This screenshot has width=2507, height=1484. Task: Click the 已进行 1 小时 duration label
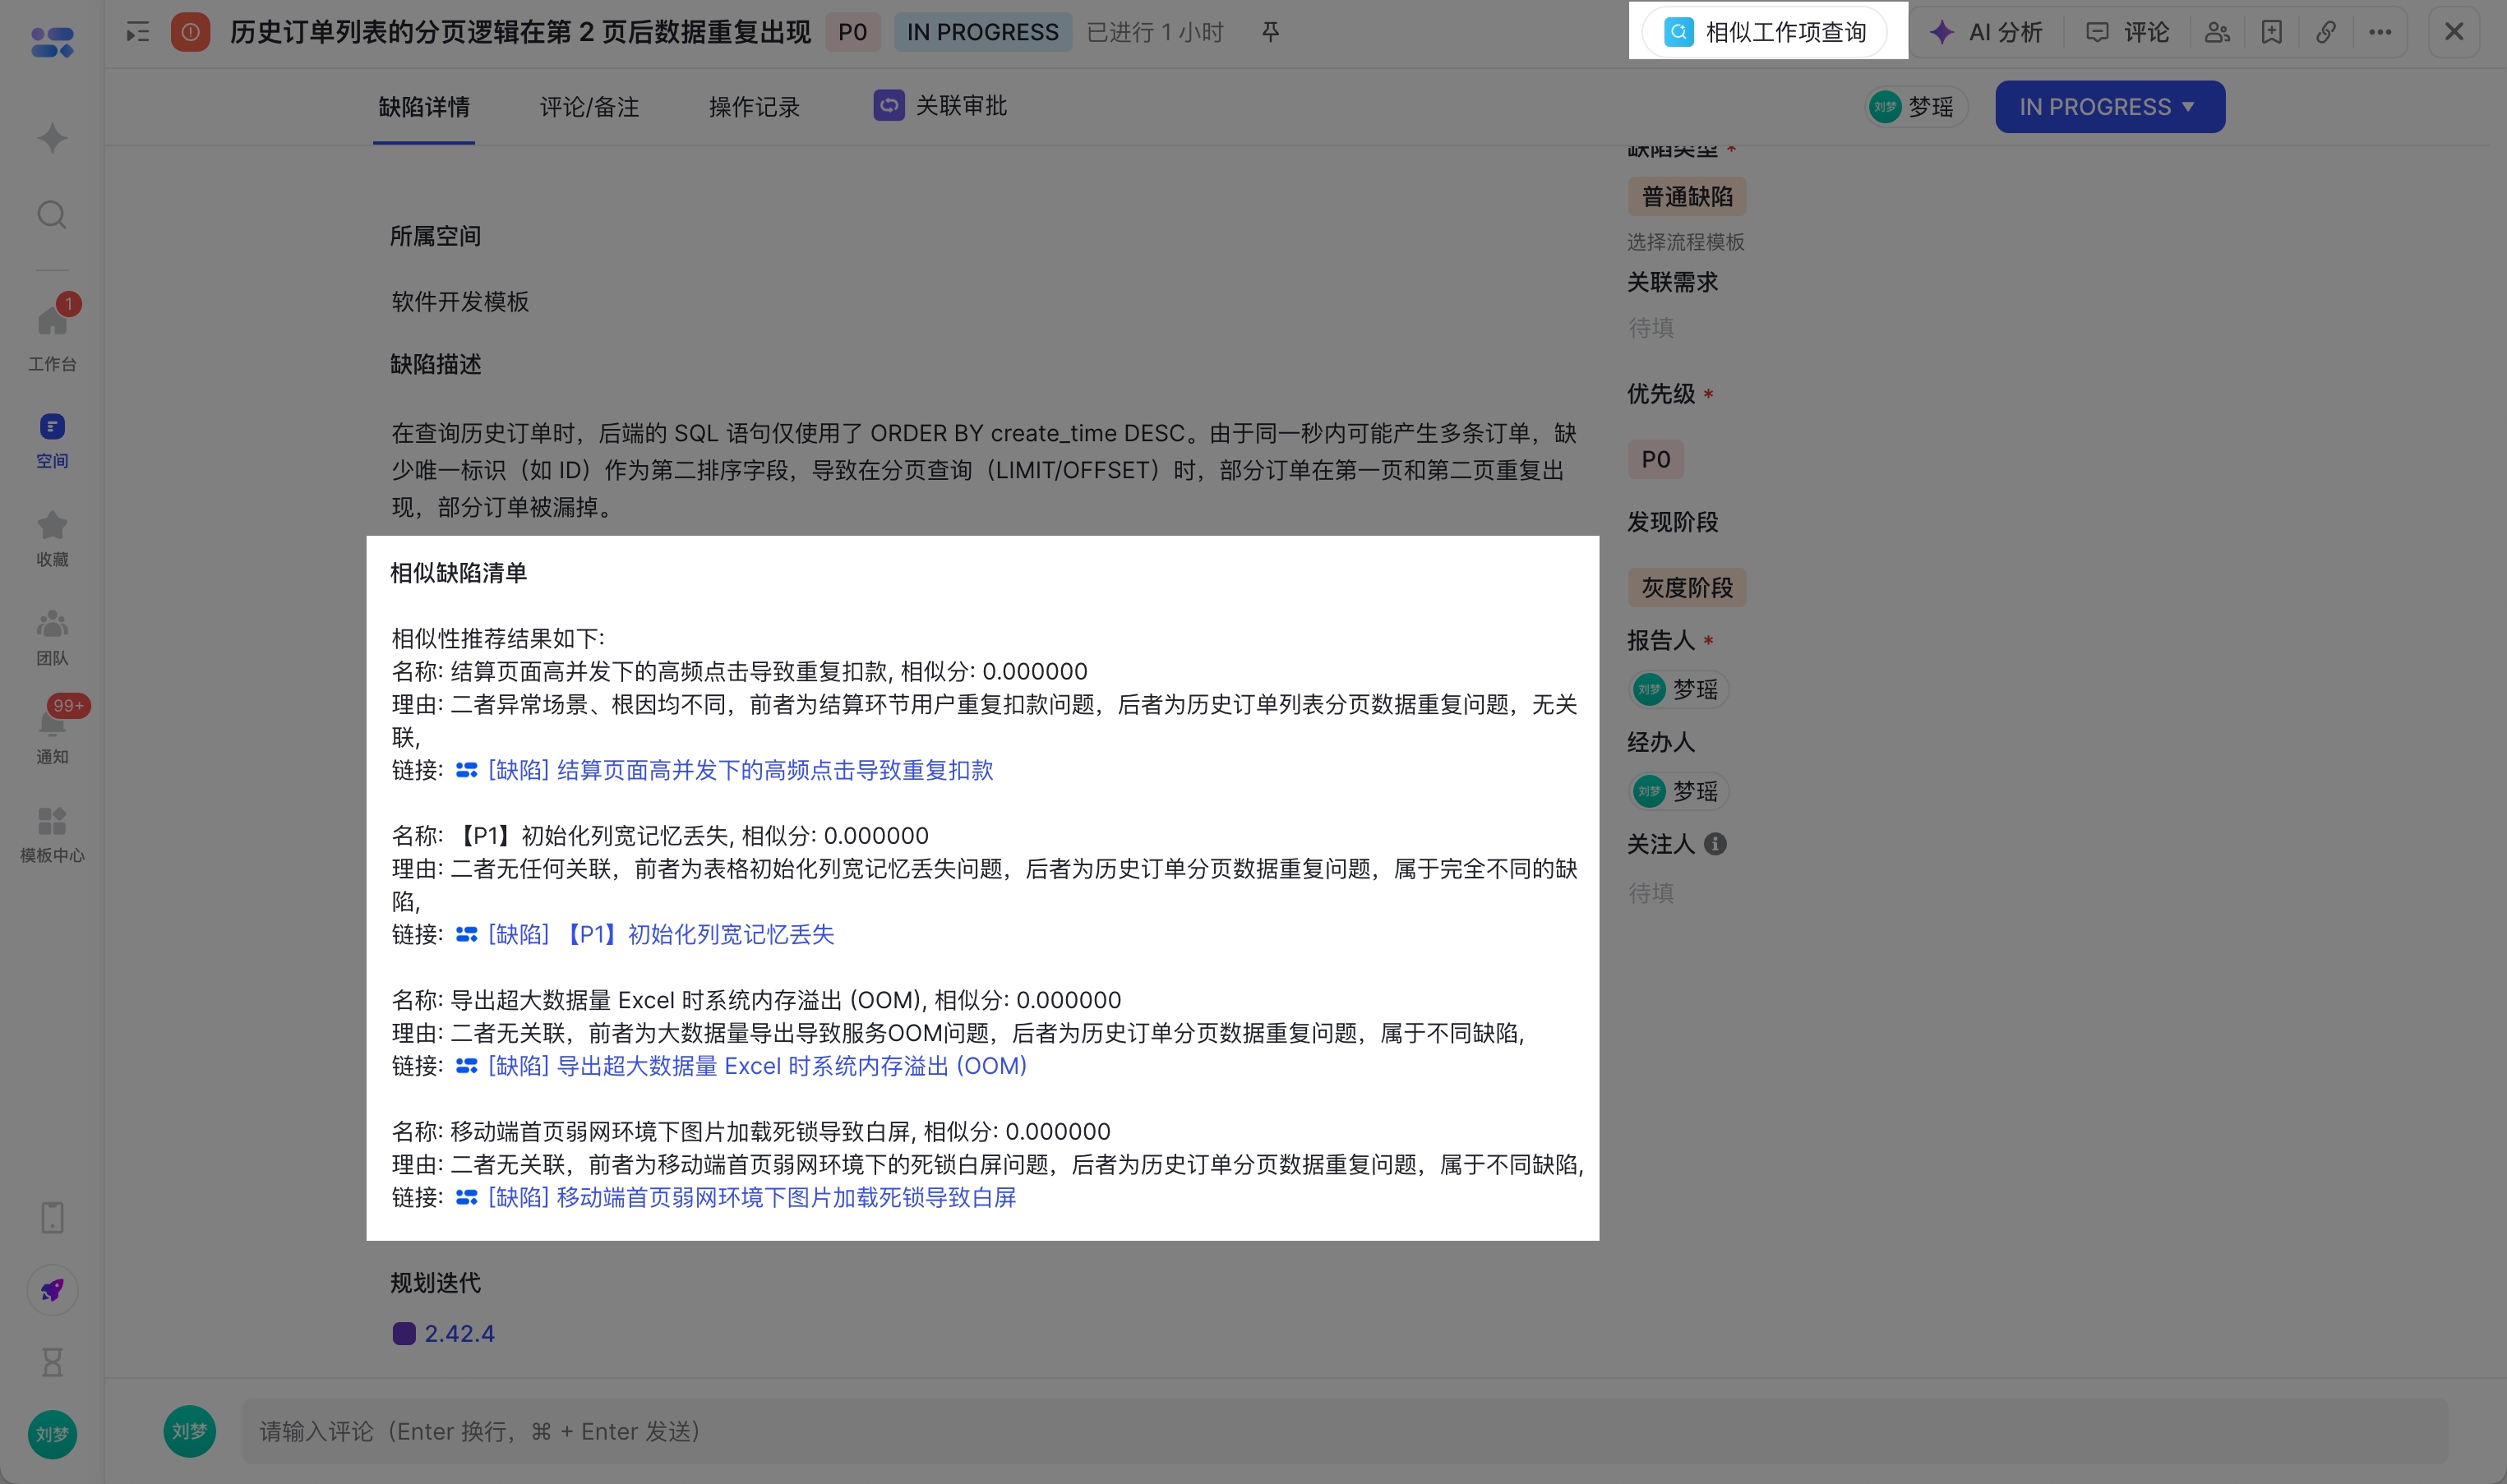pyautogui.click(x=1155, y=32)
